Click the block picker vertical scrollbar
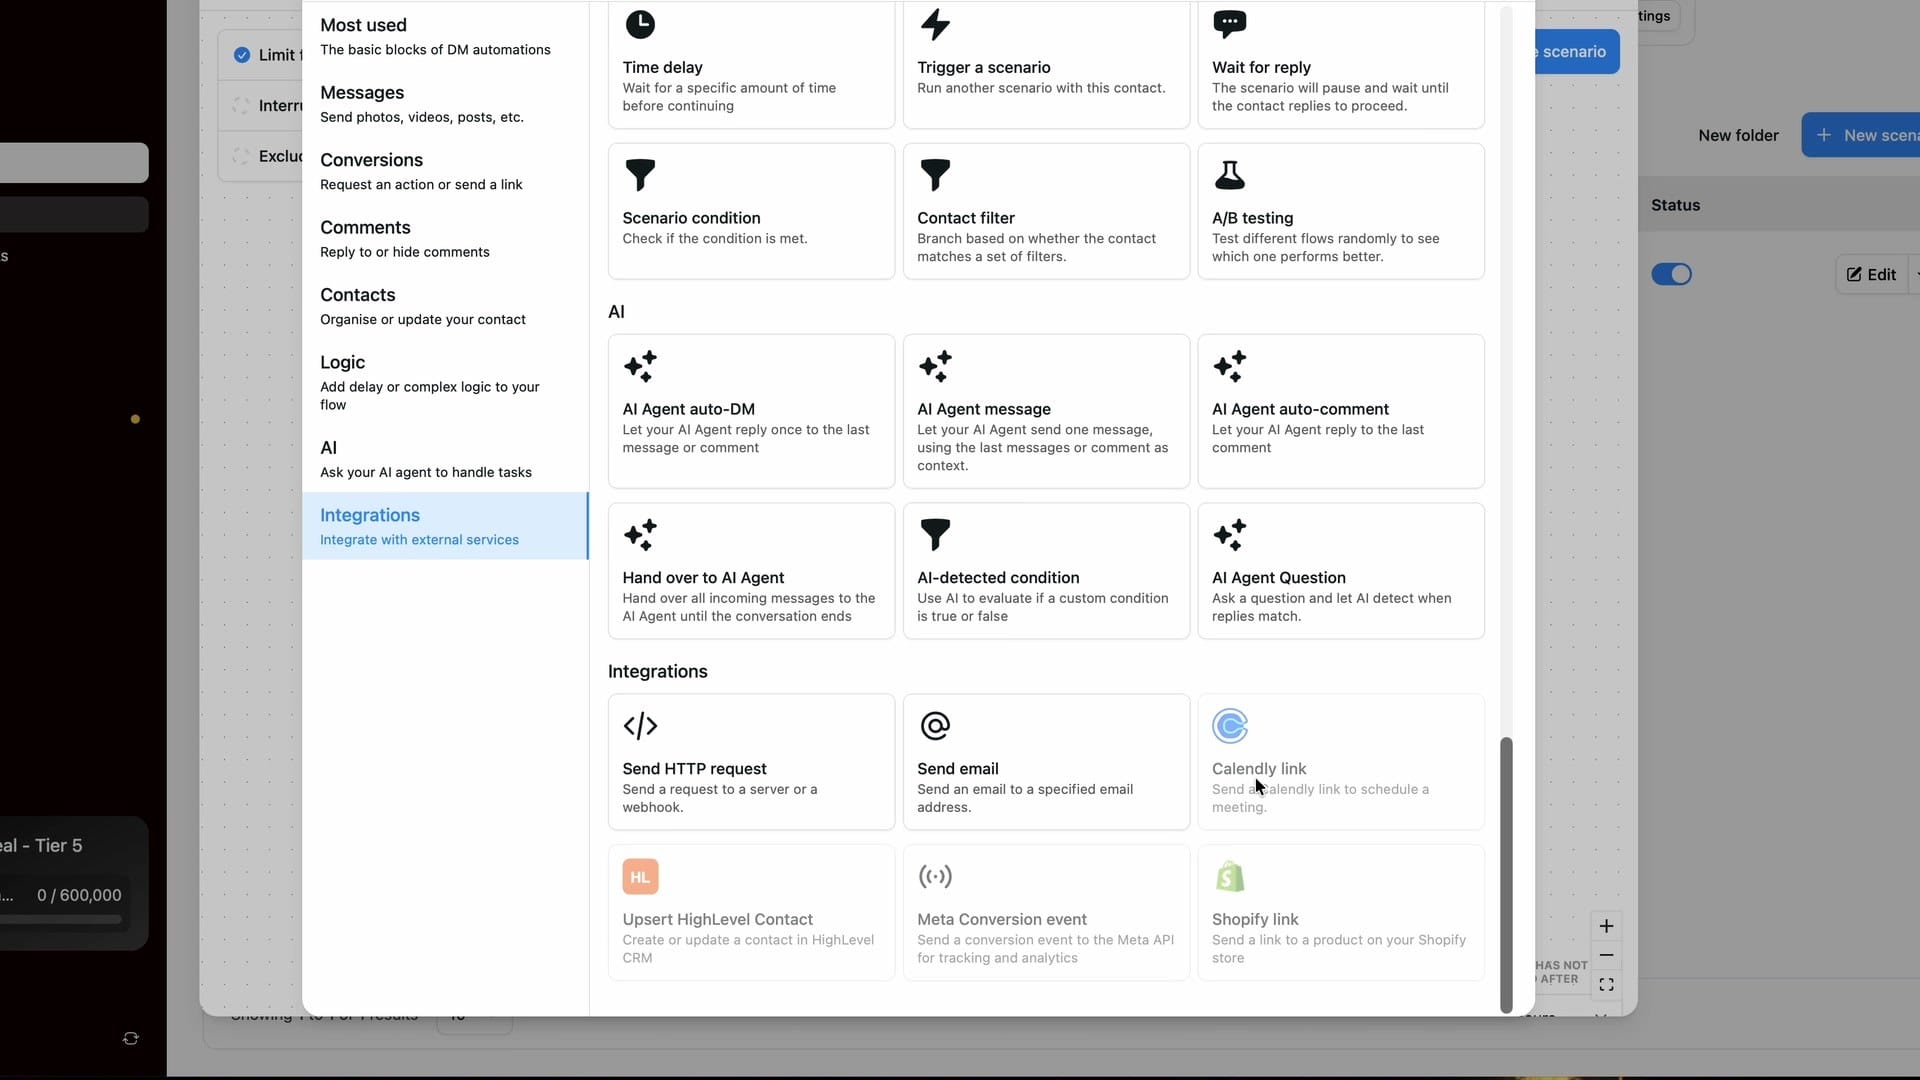Image resolution: width=1920 pixels, height=1080 pixels. coord(1506,875)
